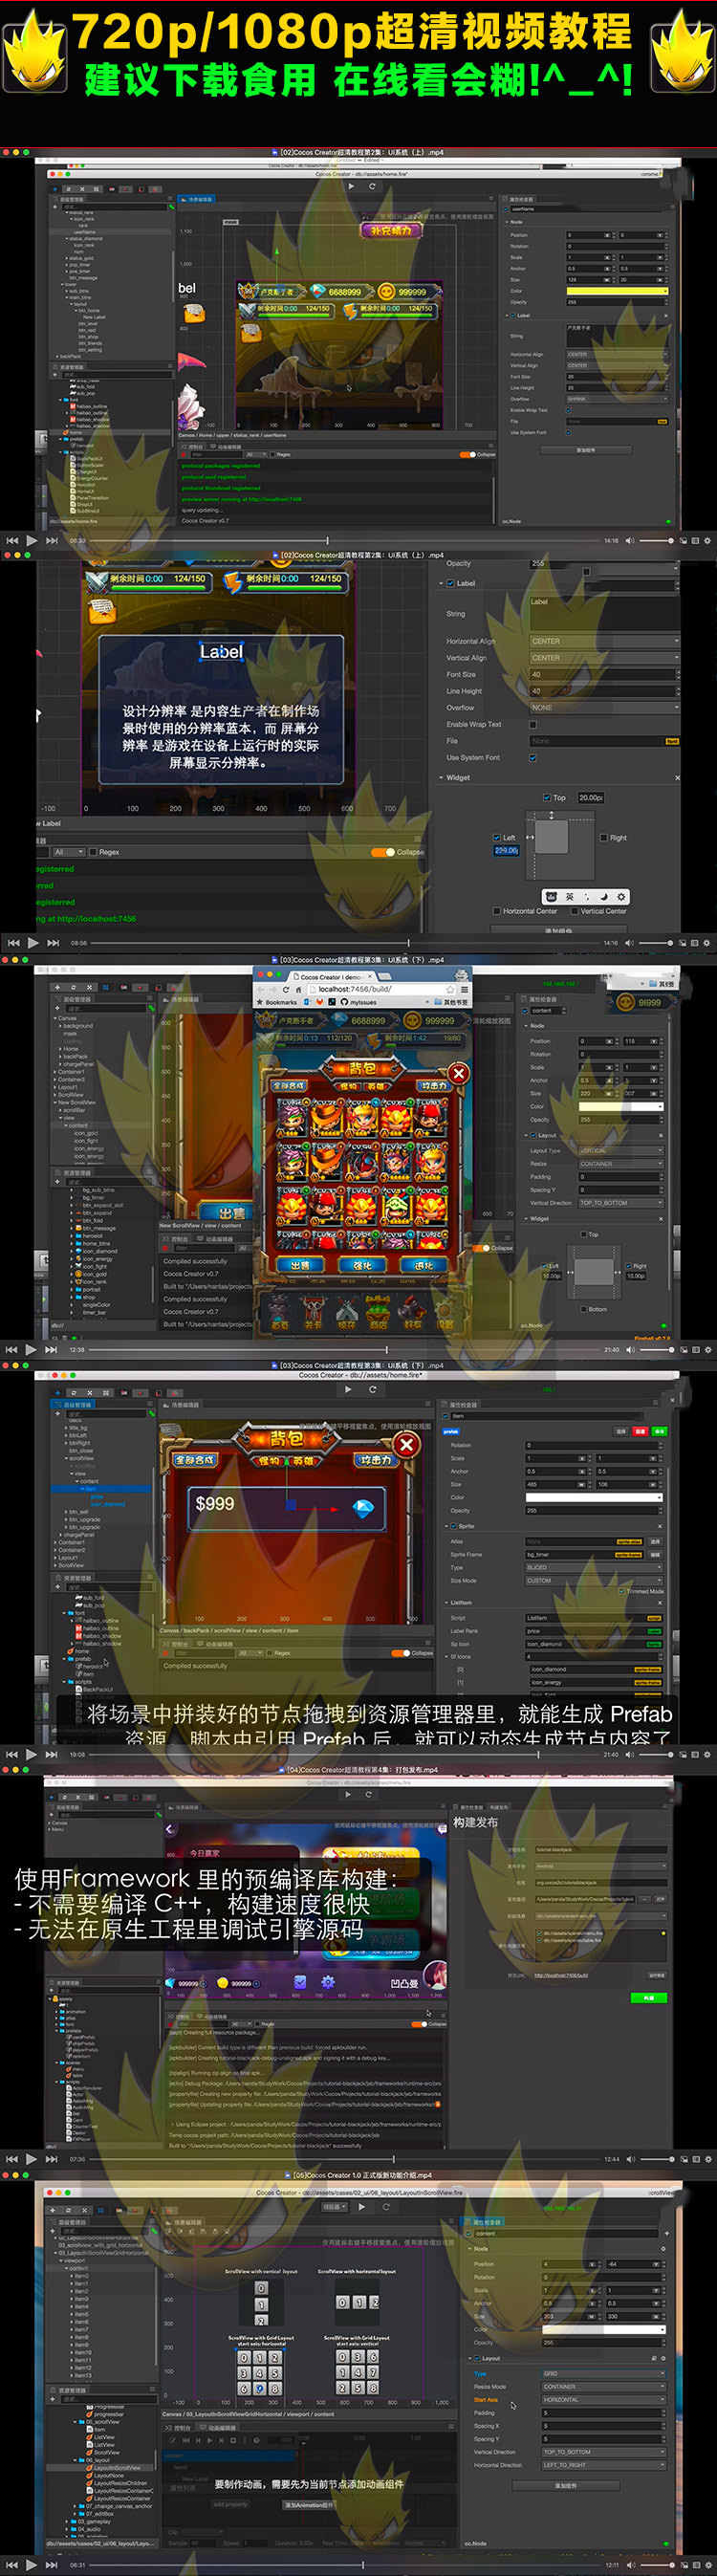Click the 英 language icon in the IME toolbar

570,896
